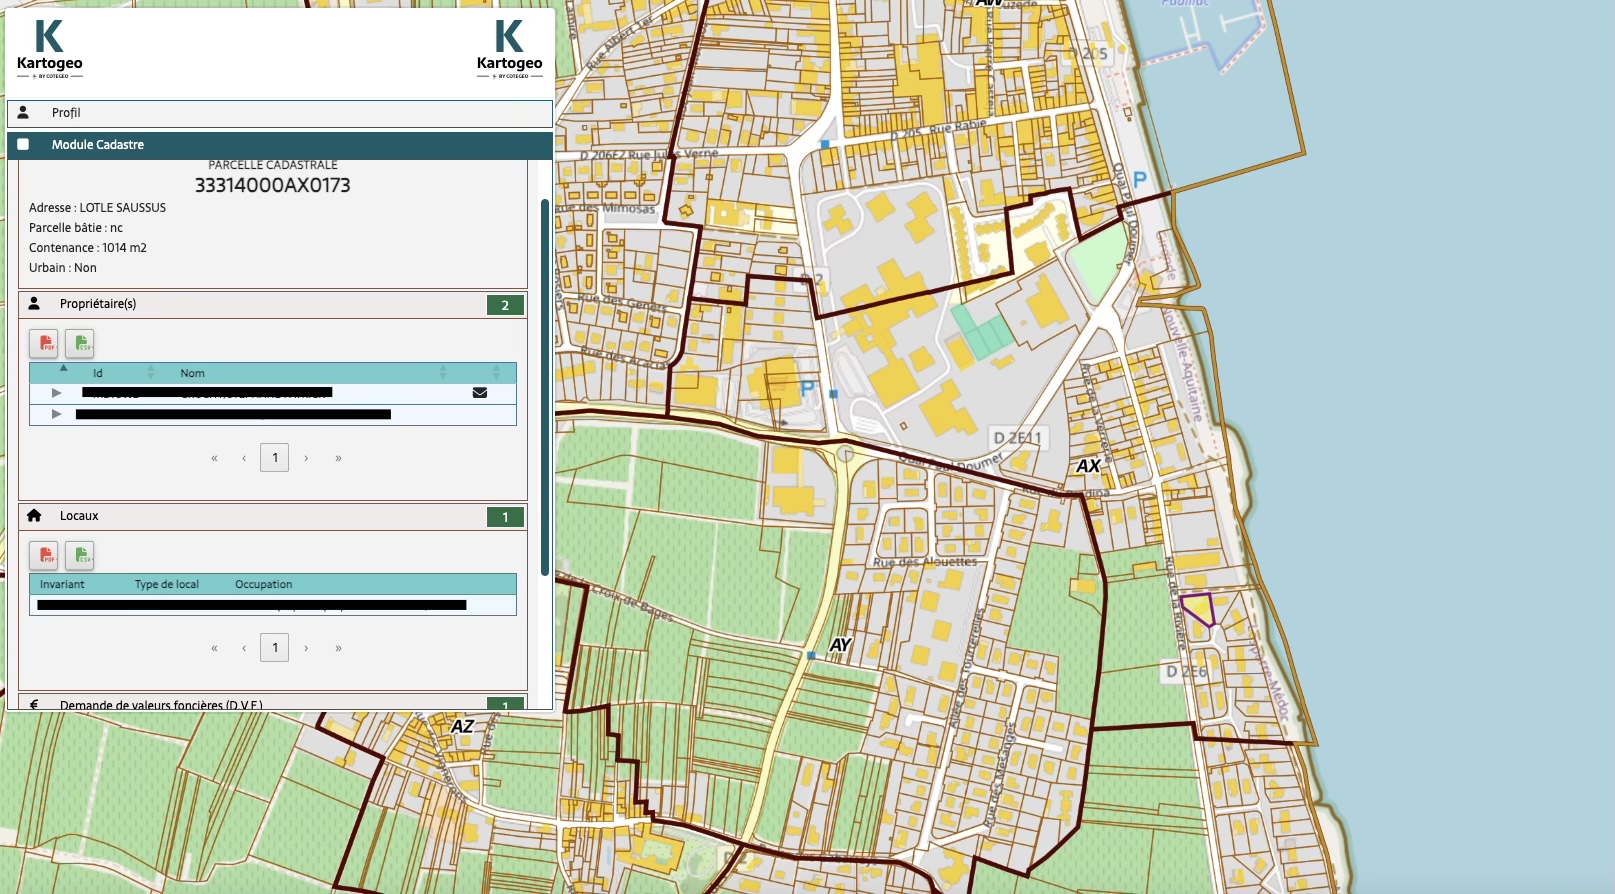The height and width of the screenshot is (894, 1615).
Task: Click the AZ cadastral section label on the map
Action: (462, 726)
